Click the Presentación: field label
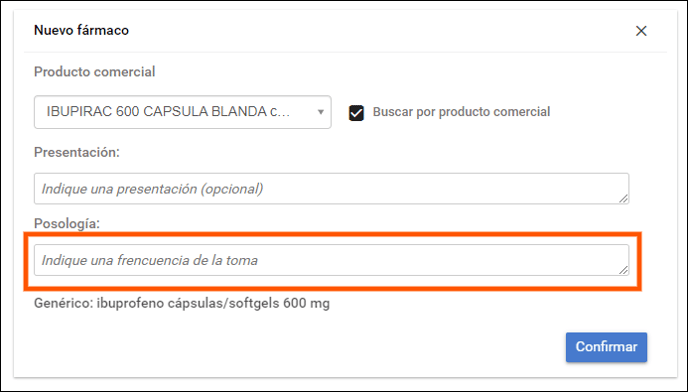 coord(77,152)
